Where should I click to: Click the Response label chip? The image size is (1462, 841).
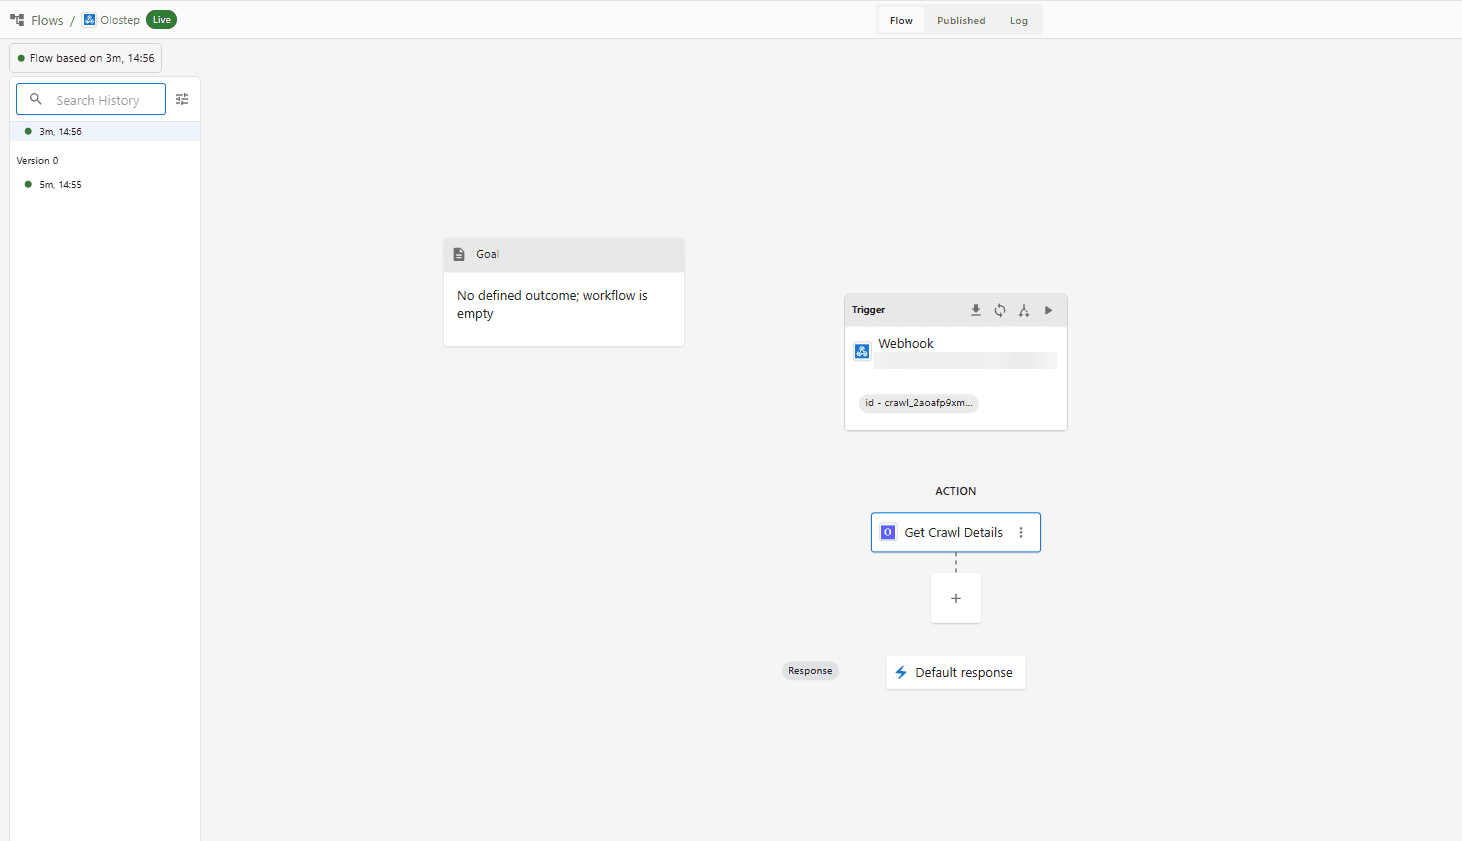(810, 671)
